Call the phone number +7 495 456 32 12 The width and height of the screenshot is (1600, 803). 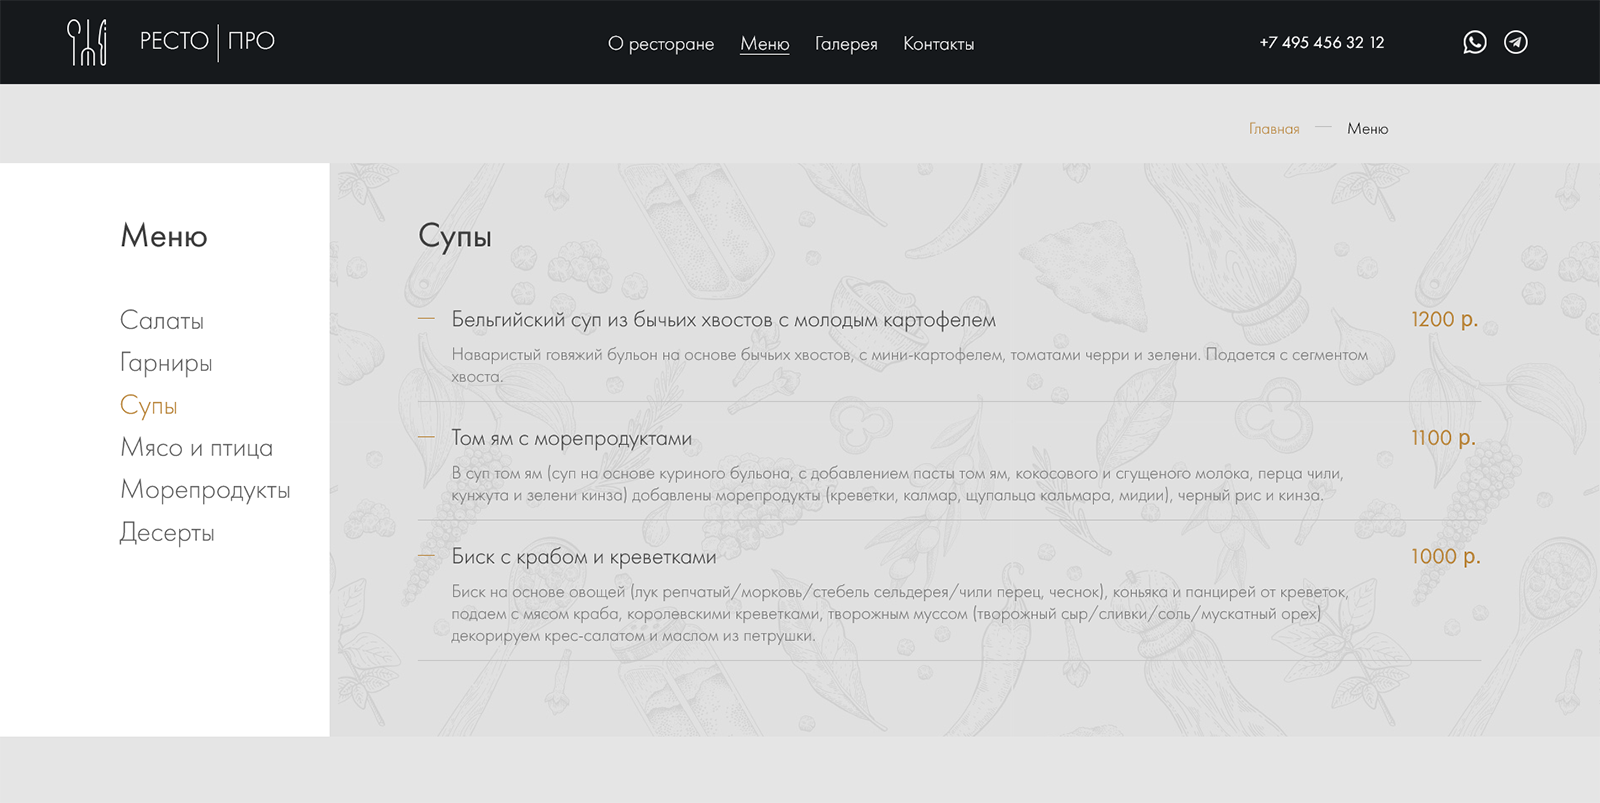(x=1322, y=42)
